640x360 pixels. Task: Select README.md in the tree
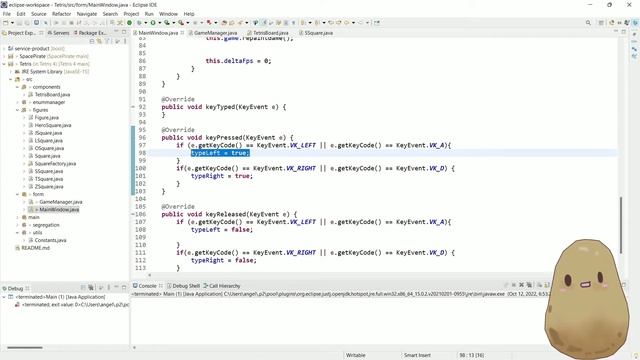[36, 248]
